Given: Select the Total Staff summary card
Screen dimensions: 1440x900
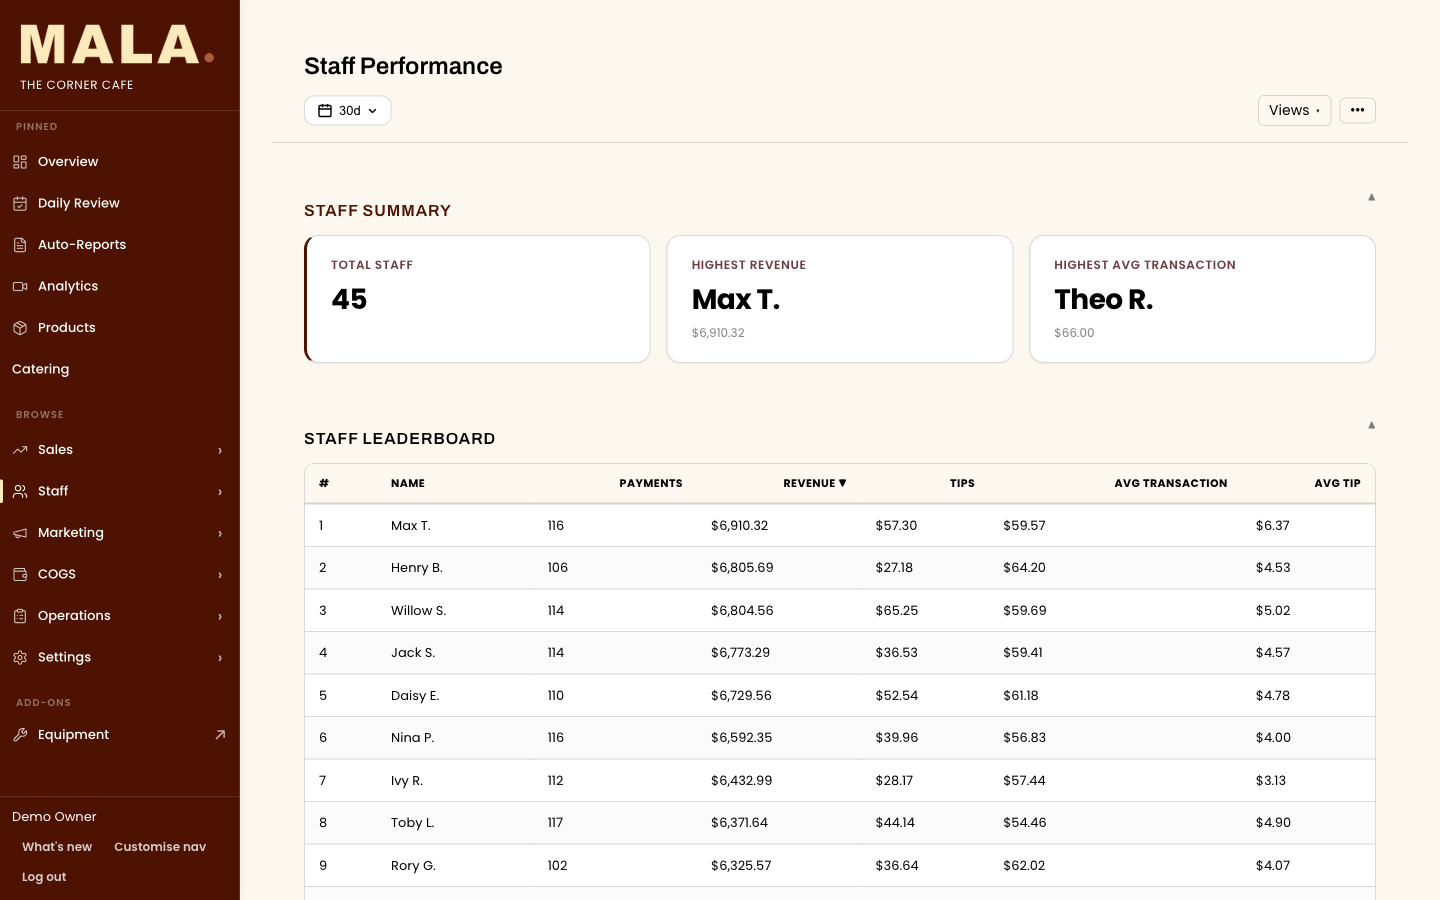Looking at the screenshot, I should point(477,299).
